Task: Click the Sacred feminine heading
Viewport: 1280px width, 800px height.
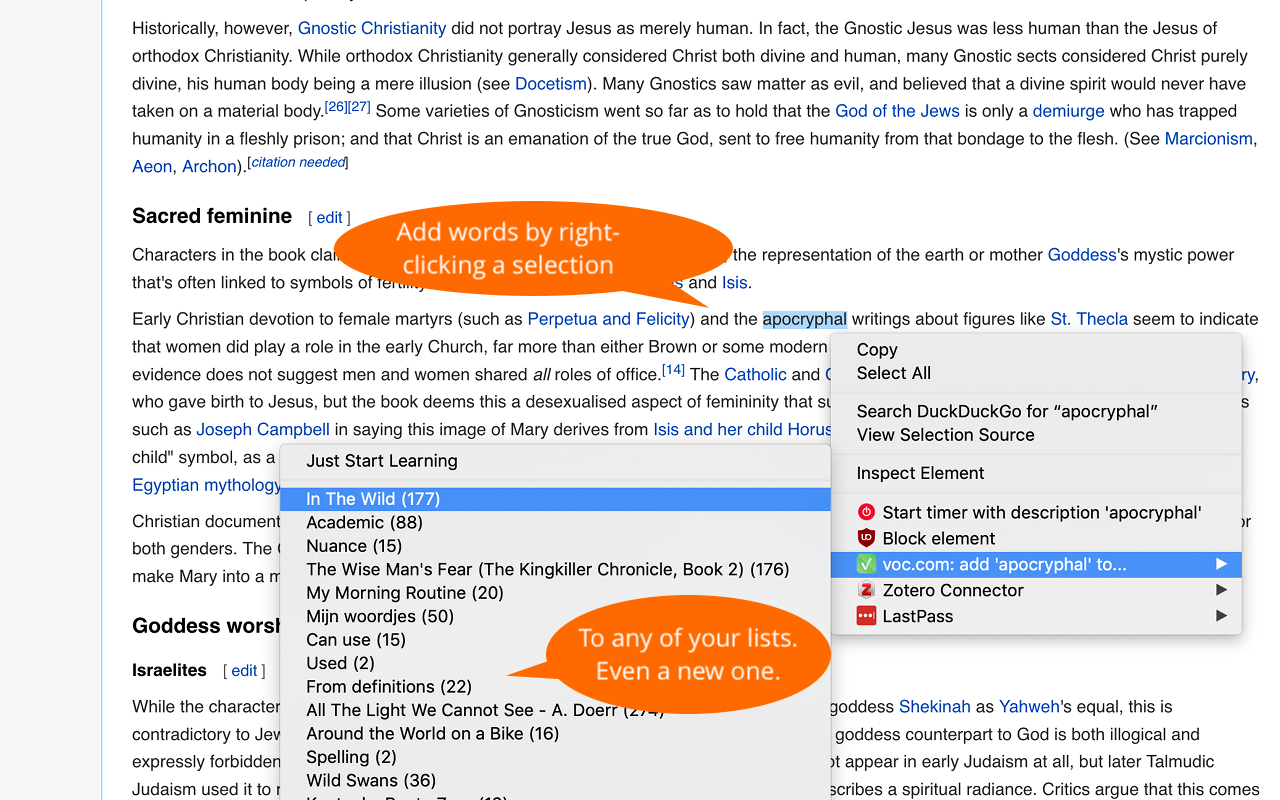Action: [x=212, y=216]
